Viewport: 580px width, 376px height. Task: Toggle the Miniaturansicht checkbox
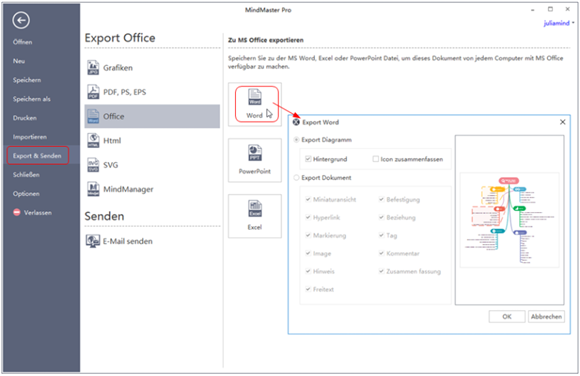(308, 199)
